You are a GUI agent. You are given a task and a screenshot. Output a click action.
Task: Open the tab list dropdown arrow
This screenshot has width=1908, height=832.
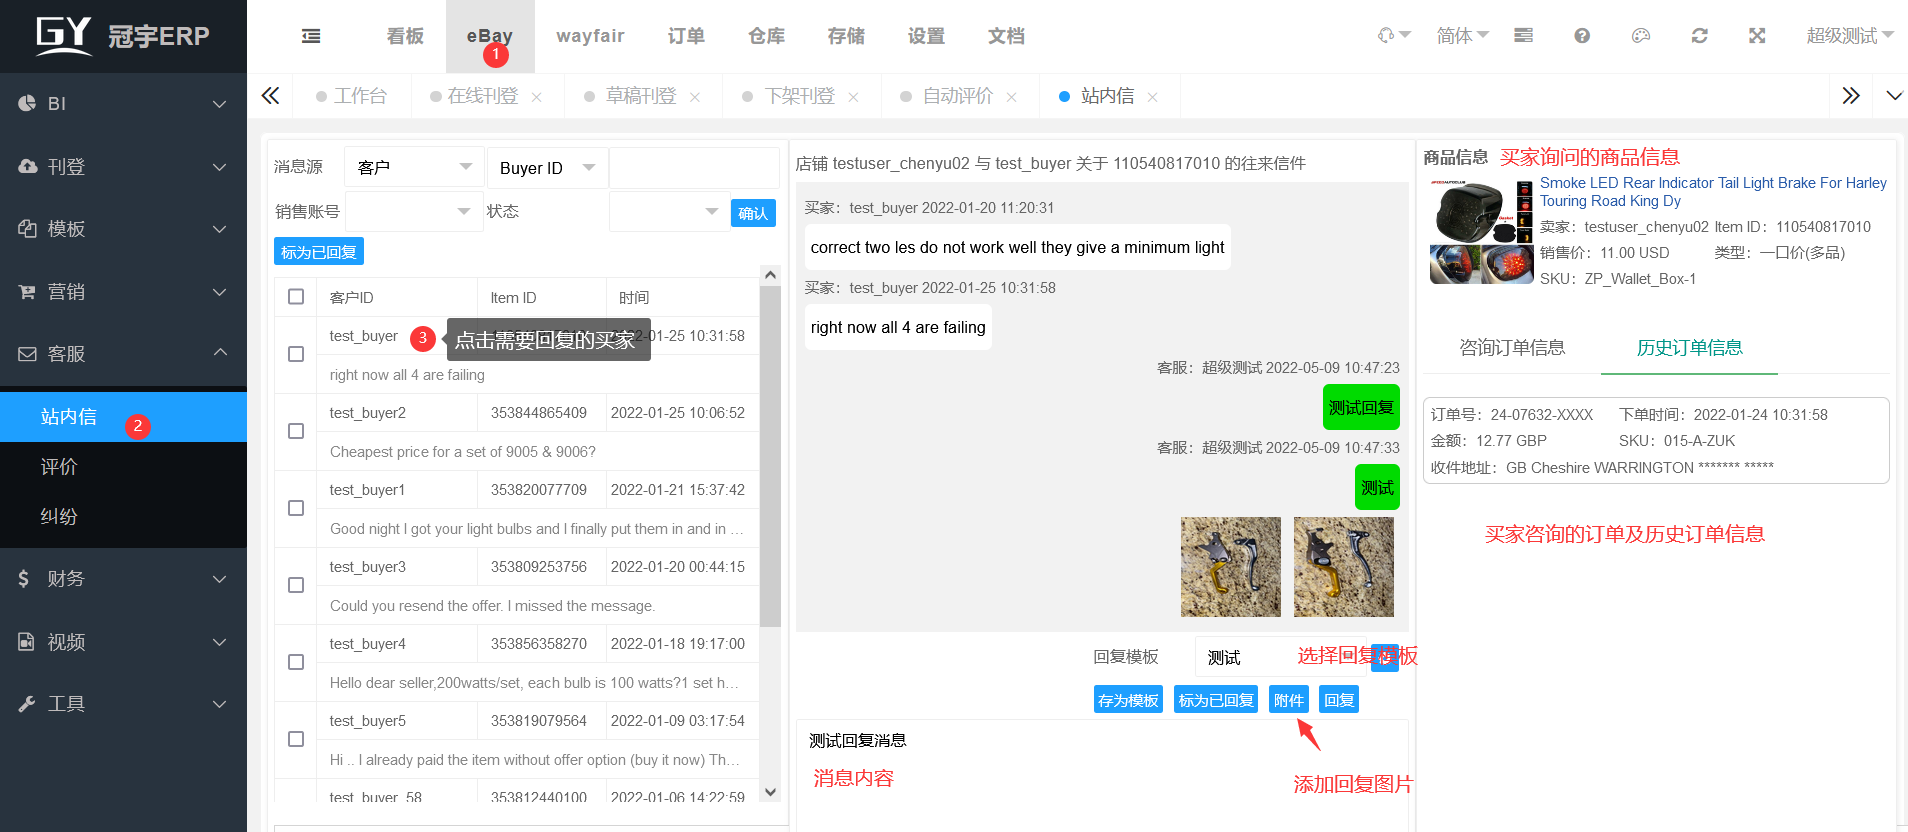pos(1894,96)
